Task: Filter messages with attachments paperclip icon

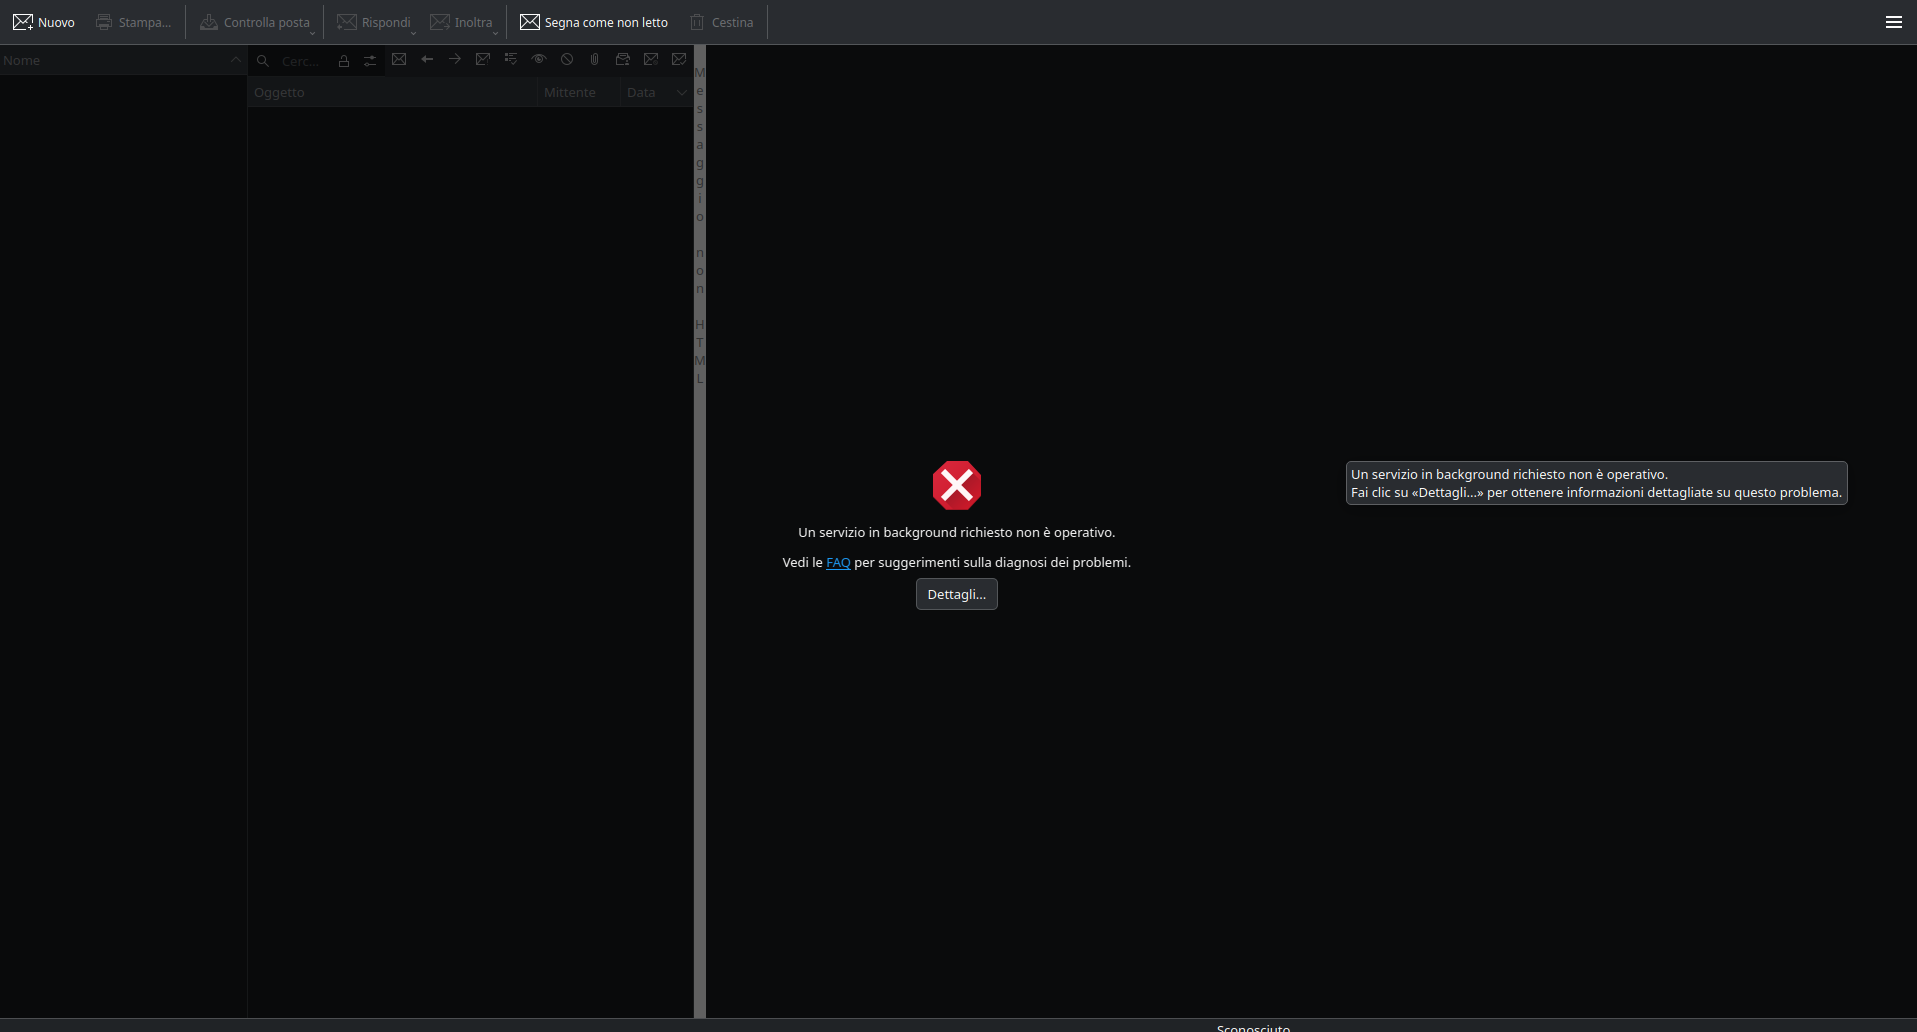Action: tap(595, 60)
